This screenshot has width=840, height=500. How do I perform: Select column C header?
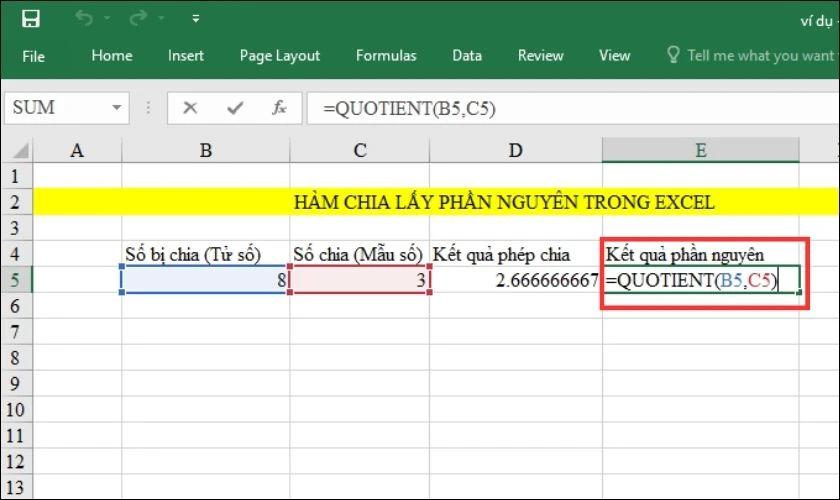click(360, 150)
